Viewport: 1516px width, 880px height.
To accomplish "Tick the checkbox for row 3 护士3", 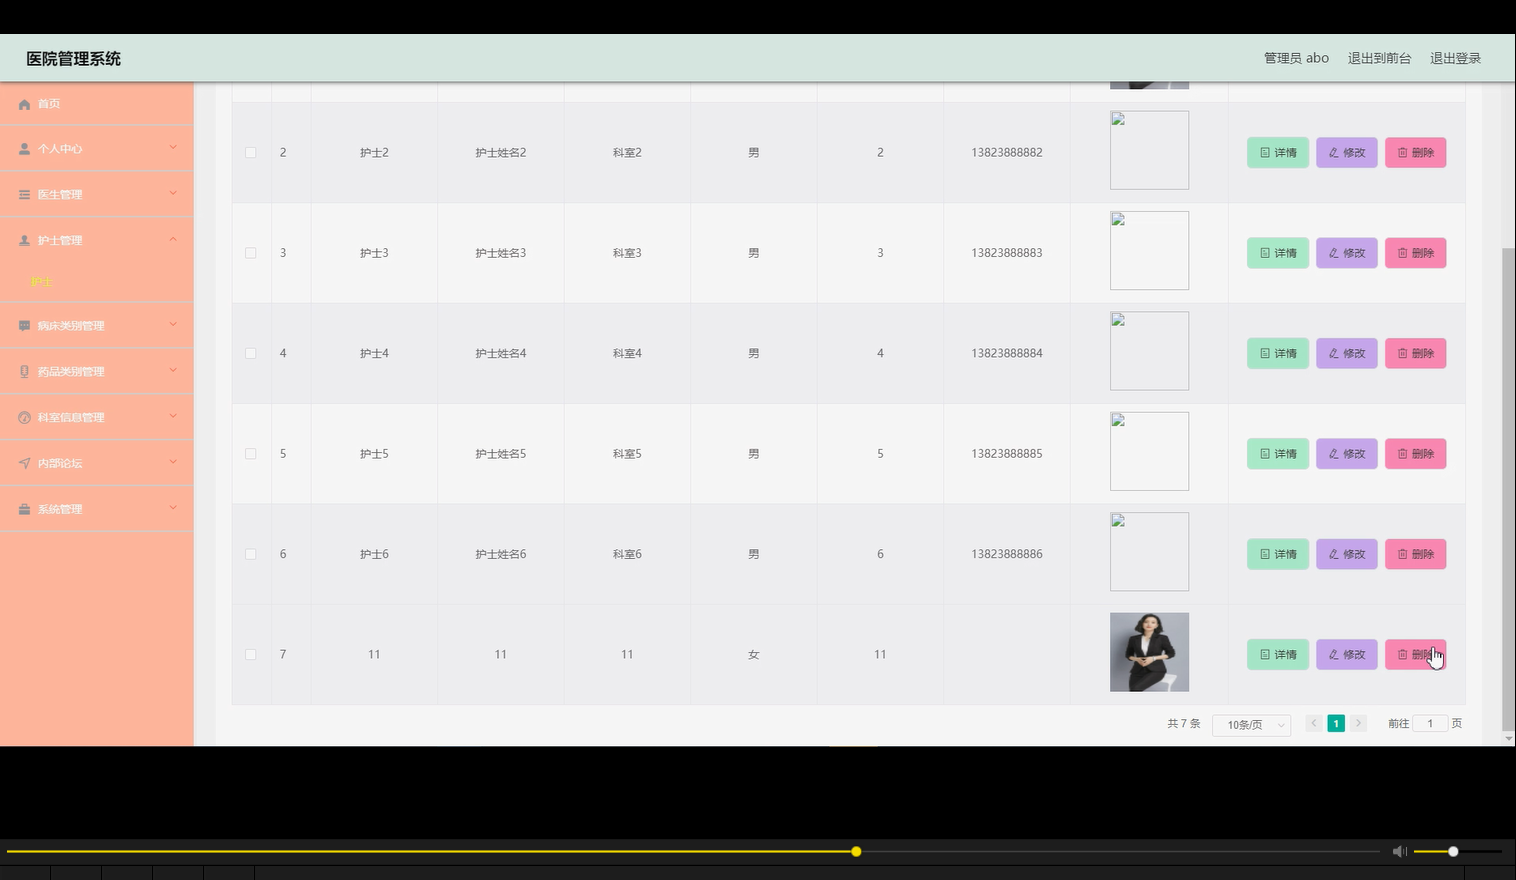I will coord(251,253).
